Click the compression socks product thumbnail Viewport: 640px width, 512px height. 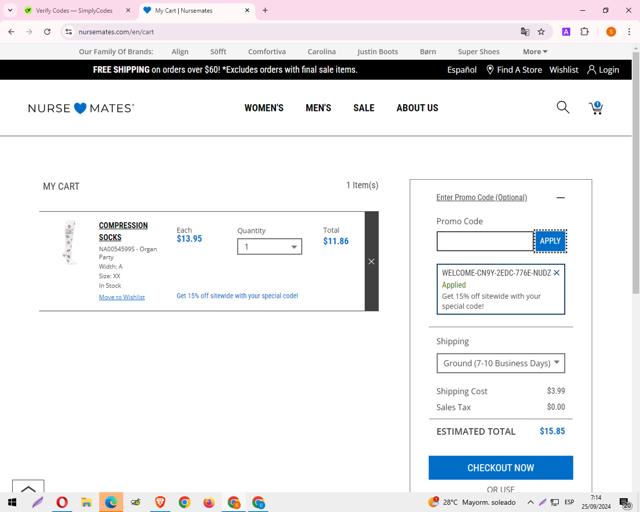(x=69, y=243)
